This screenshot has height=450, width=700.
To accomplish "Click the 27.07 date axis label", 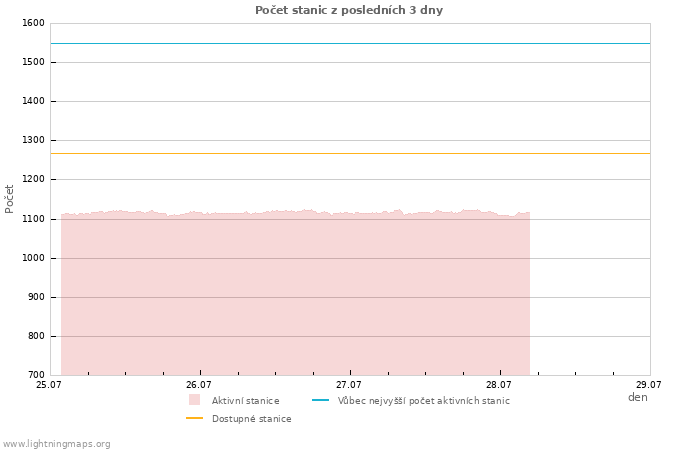I will point(349,384).
